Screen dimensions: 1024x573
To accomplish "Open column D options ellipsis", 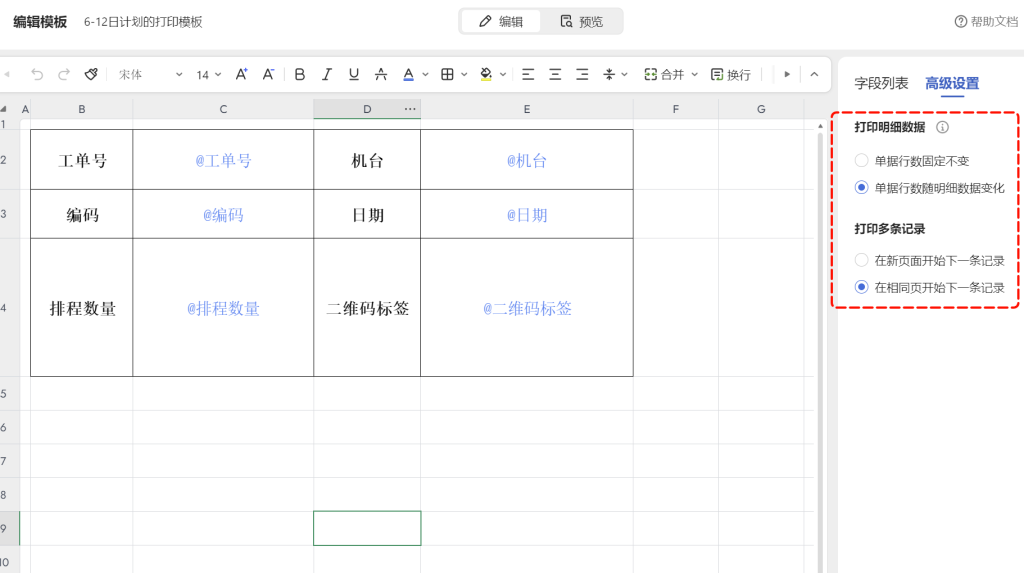I will [x=410, y=109].
